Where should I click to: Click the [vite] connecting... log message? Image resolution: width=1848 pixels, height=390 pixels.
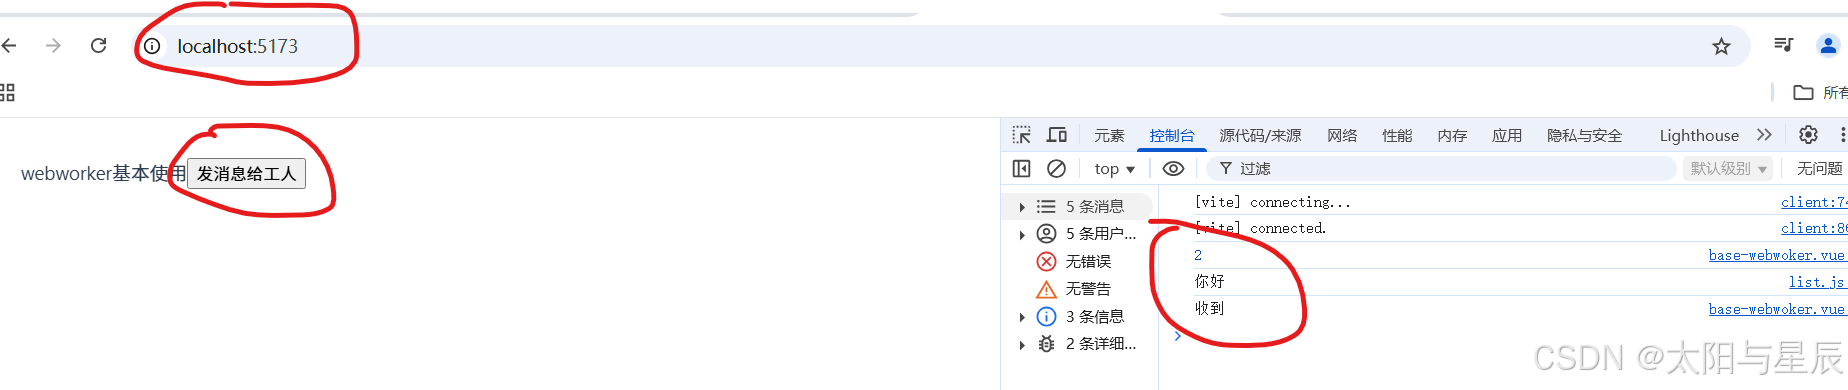point(1273,202)
